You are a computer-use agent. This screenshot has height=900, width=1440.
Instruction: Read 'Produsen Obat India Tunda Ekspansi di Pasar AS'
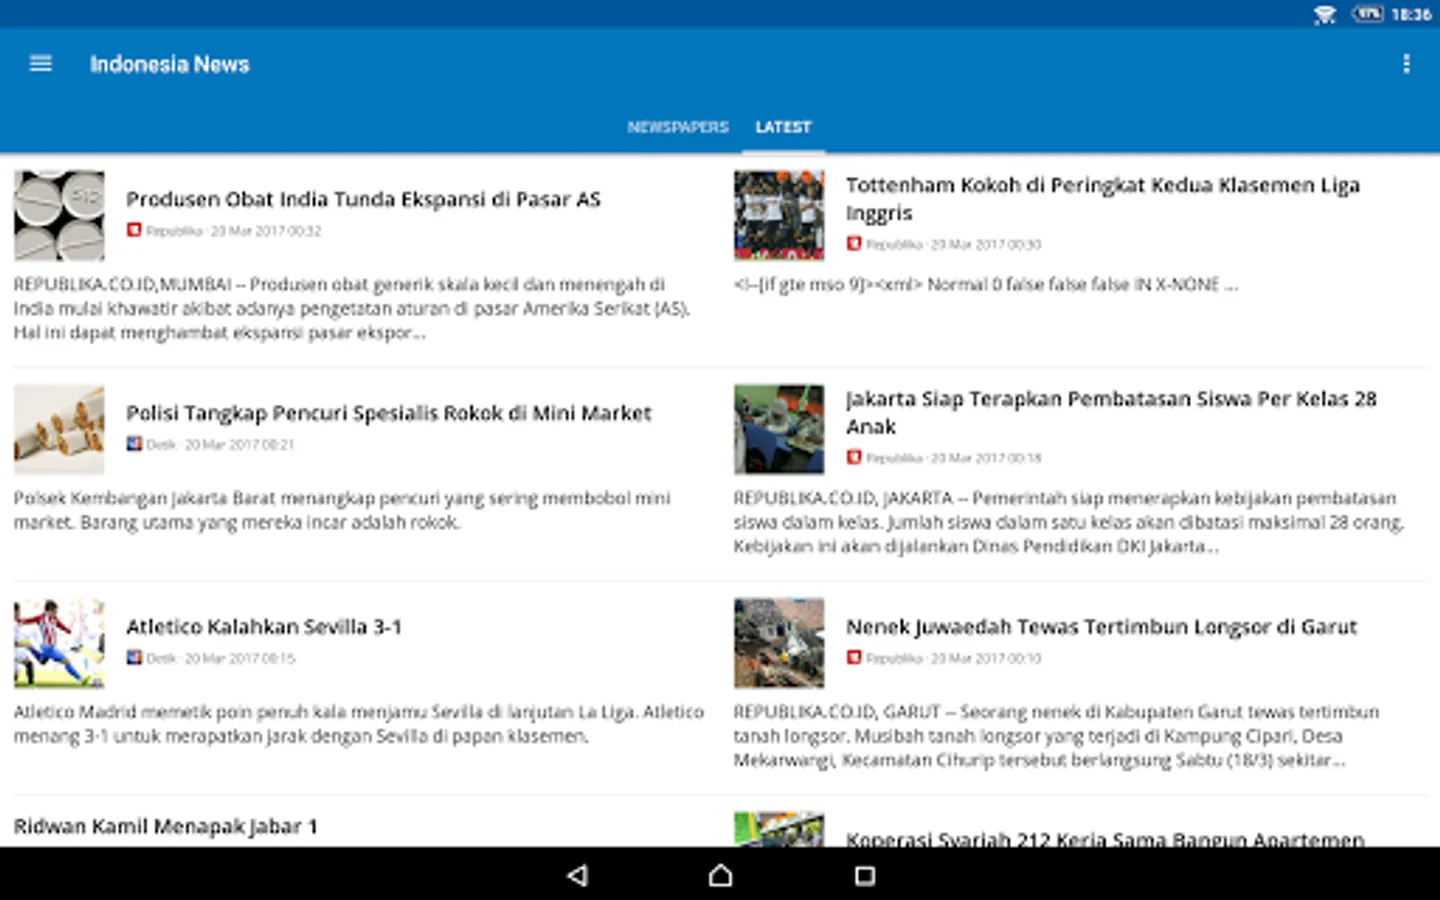click(x=363, y=199)
